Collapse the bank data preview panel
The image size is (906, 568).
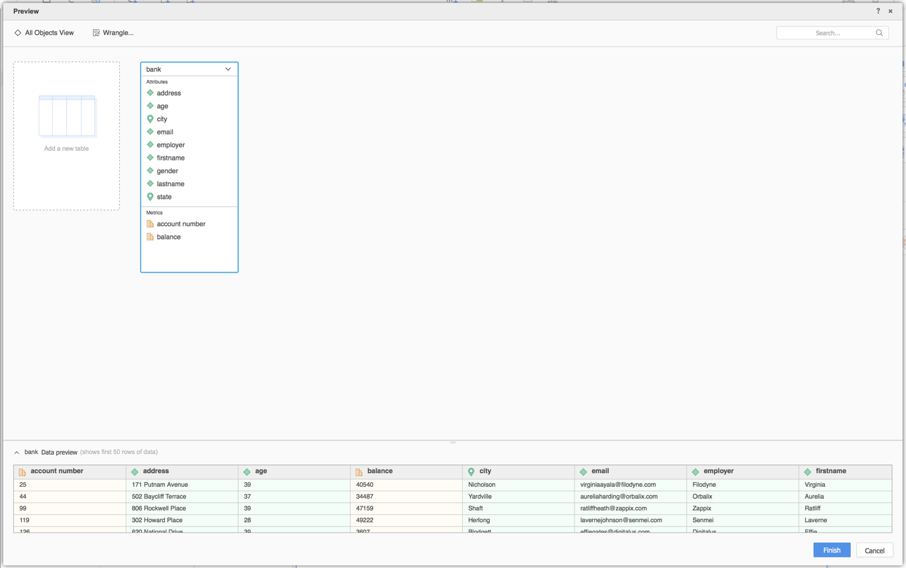(17, 452)
